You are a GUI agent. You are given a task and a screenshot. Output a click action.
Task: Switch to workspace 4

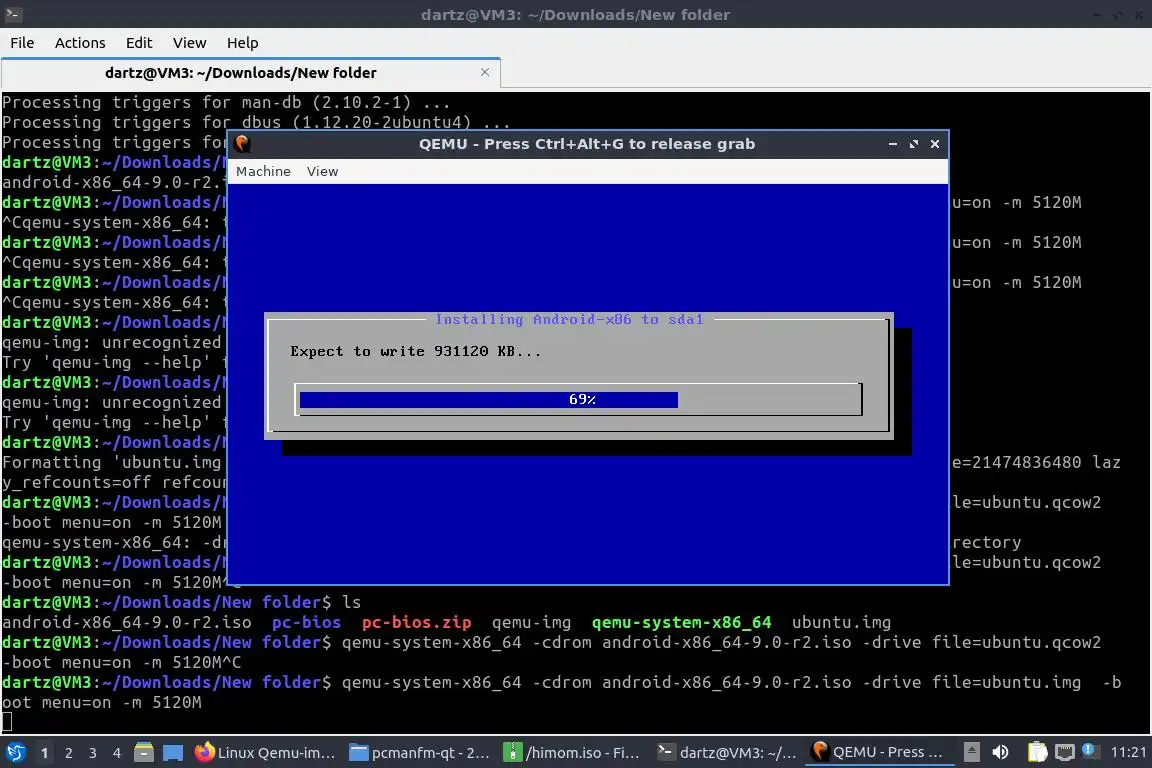click(117, 753)
